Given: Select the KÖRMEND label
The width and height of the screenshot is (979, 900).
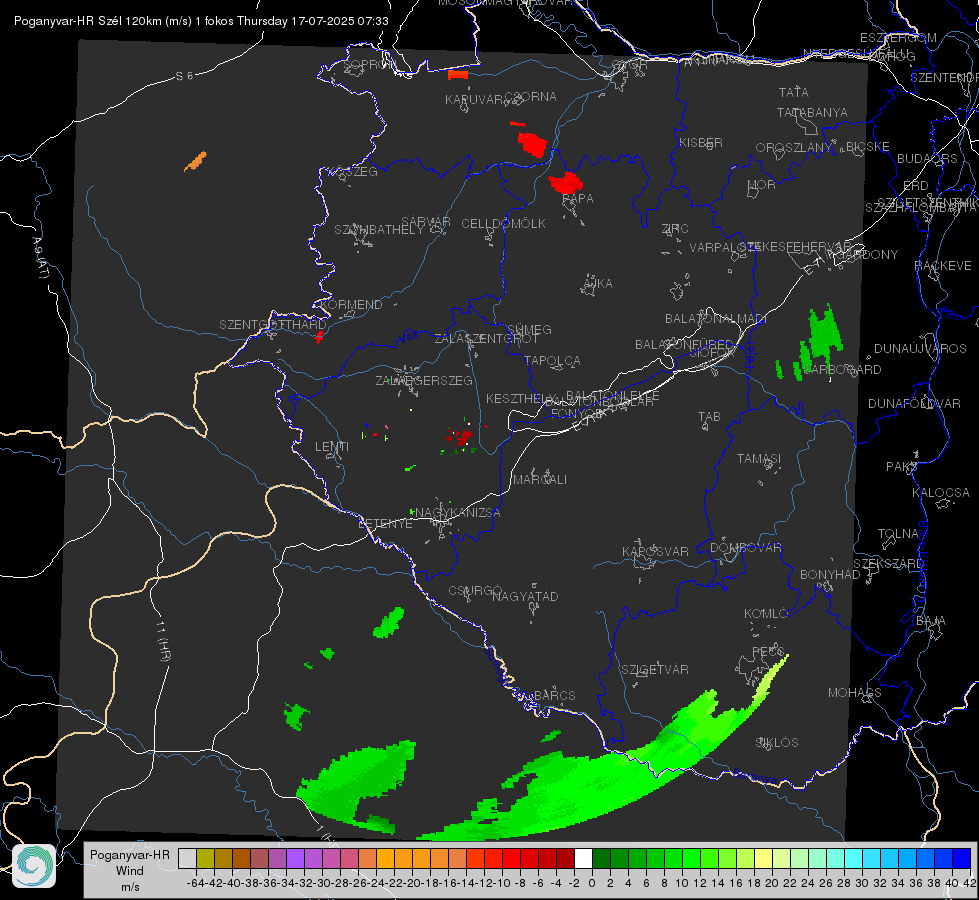Looking at the screenshot, I should 350,305.
